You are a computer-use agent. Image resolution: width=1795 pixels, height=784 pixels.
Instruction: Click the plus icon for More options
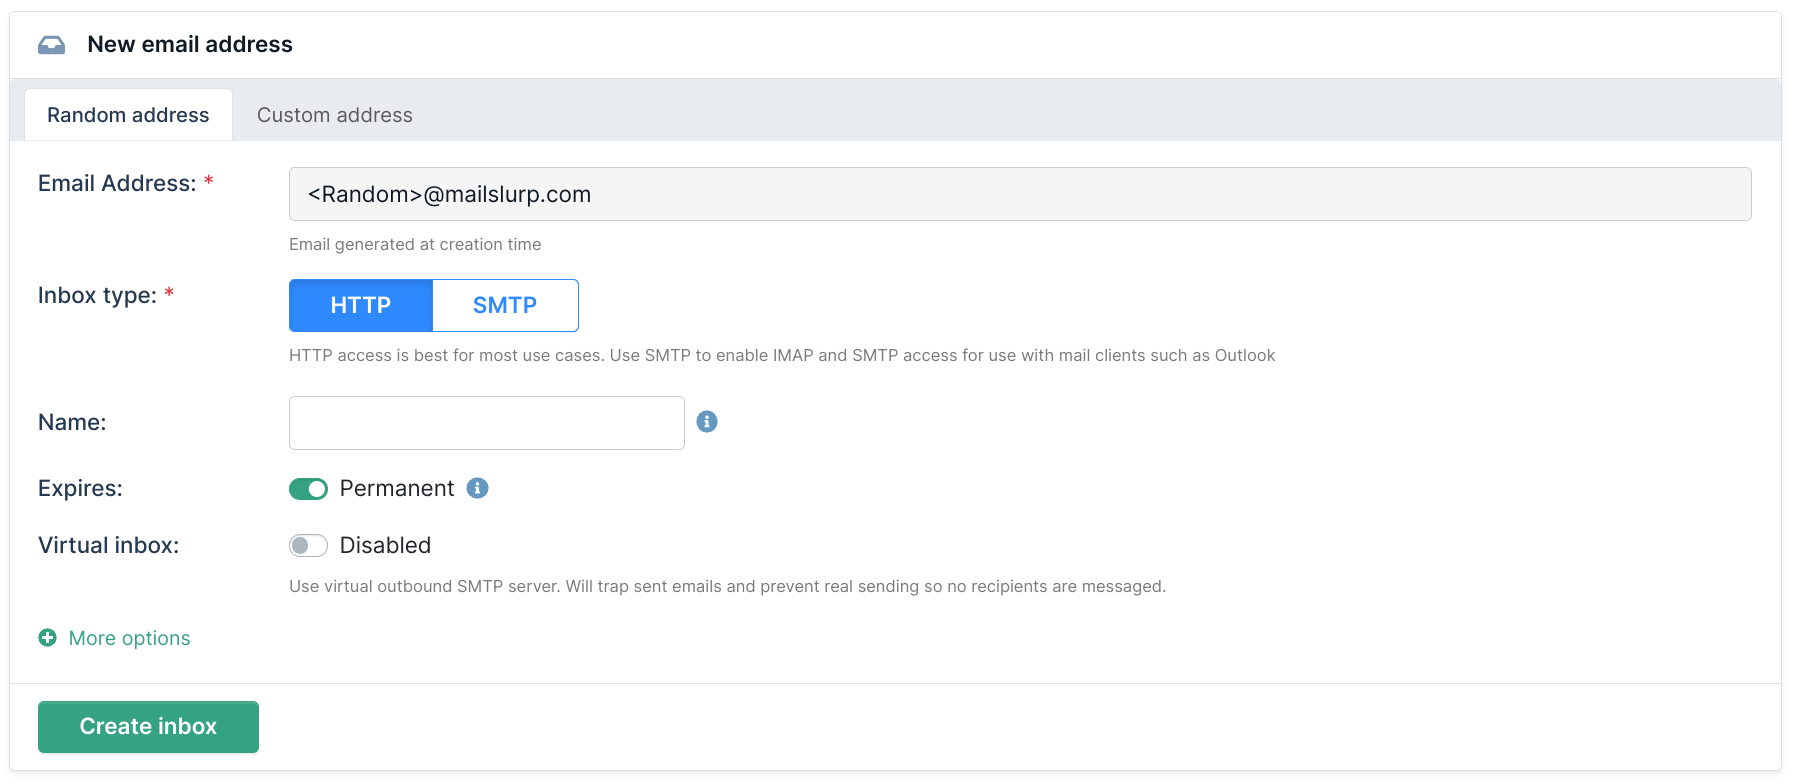click(x=47, y=638)
